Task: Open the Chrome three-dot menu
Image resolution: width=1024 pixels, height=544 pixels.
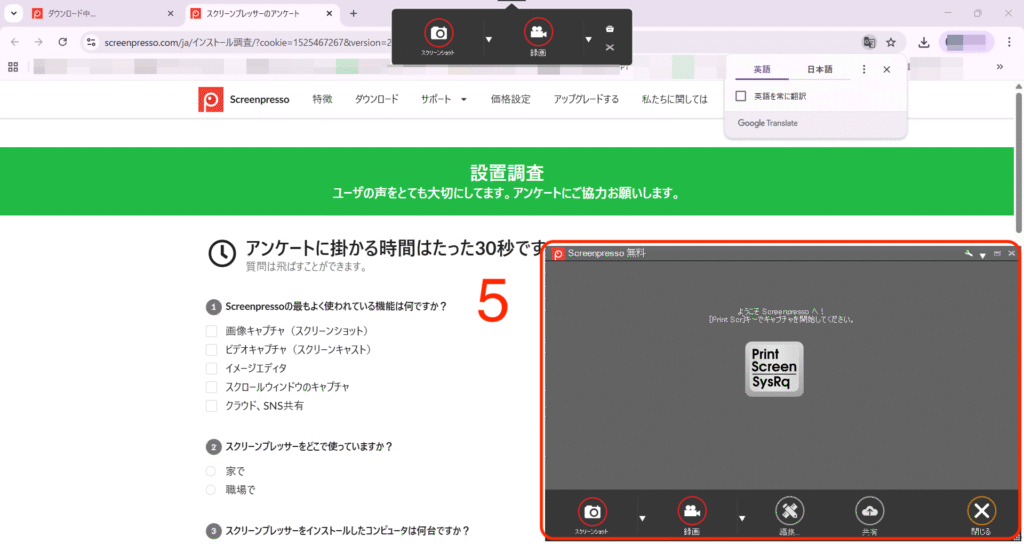Action: point(1009,42)
